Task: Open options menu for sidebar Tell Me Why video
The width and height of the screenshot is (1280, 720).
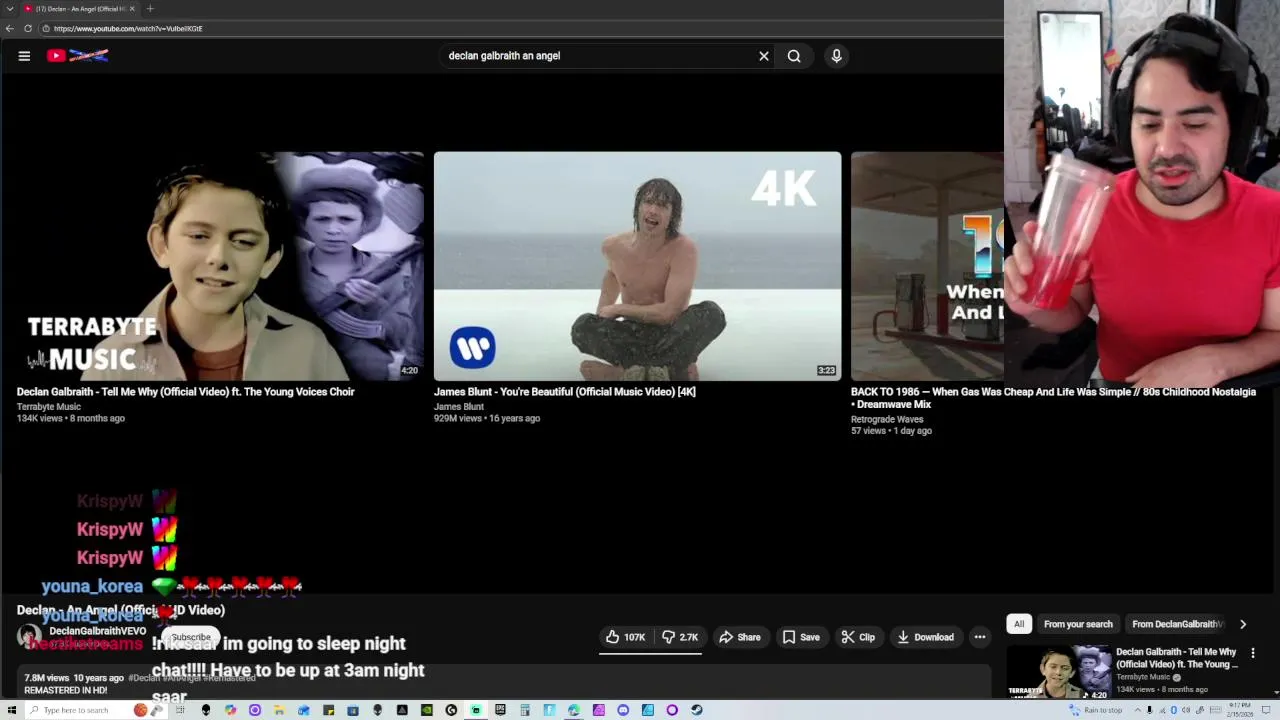Action: coord(1252,653)
